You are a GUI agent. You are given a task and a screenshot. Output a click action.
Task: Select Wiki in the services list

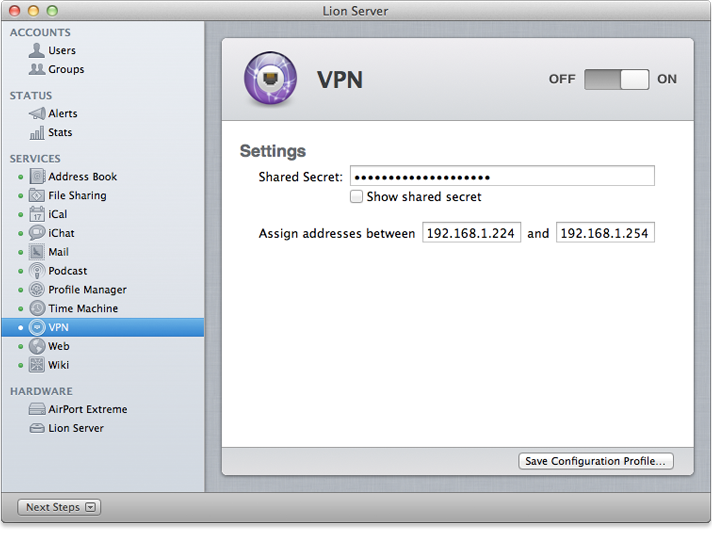(58, 365)
